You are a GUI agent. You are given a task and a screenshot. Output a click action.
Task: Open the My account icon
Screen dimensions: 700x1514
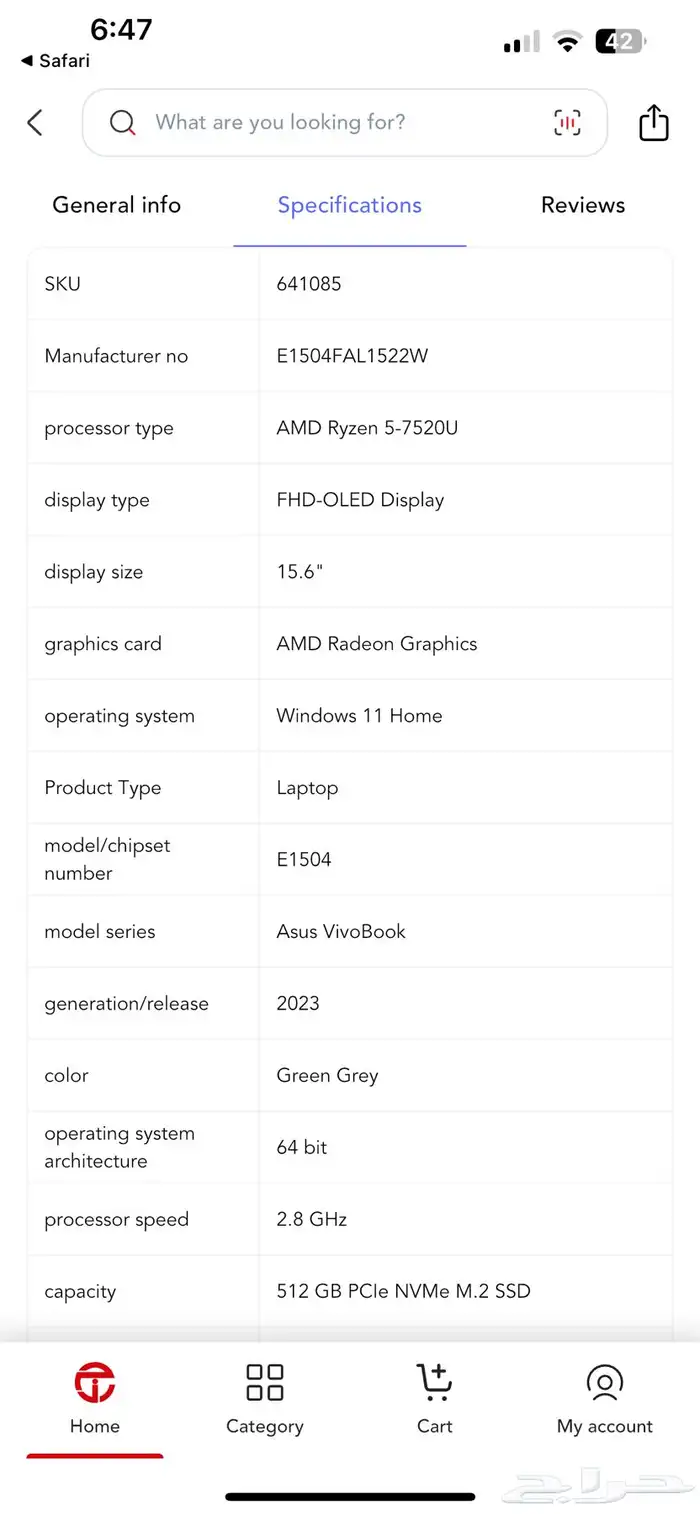click(605, 1383)
